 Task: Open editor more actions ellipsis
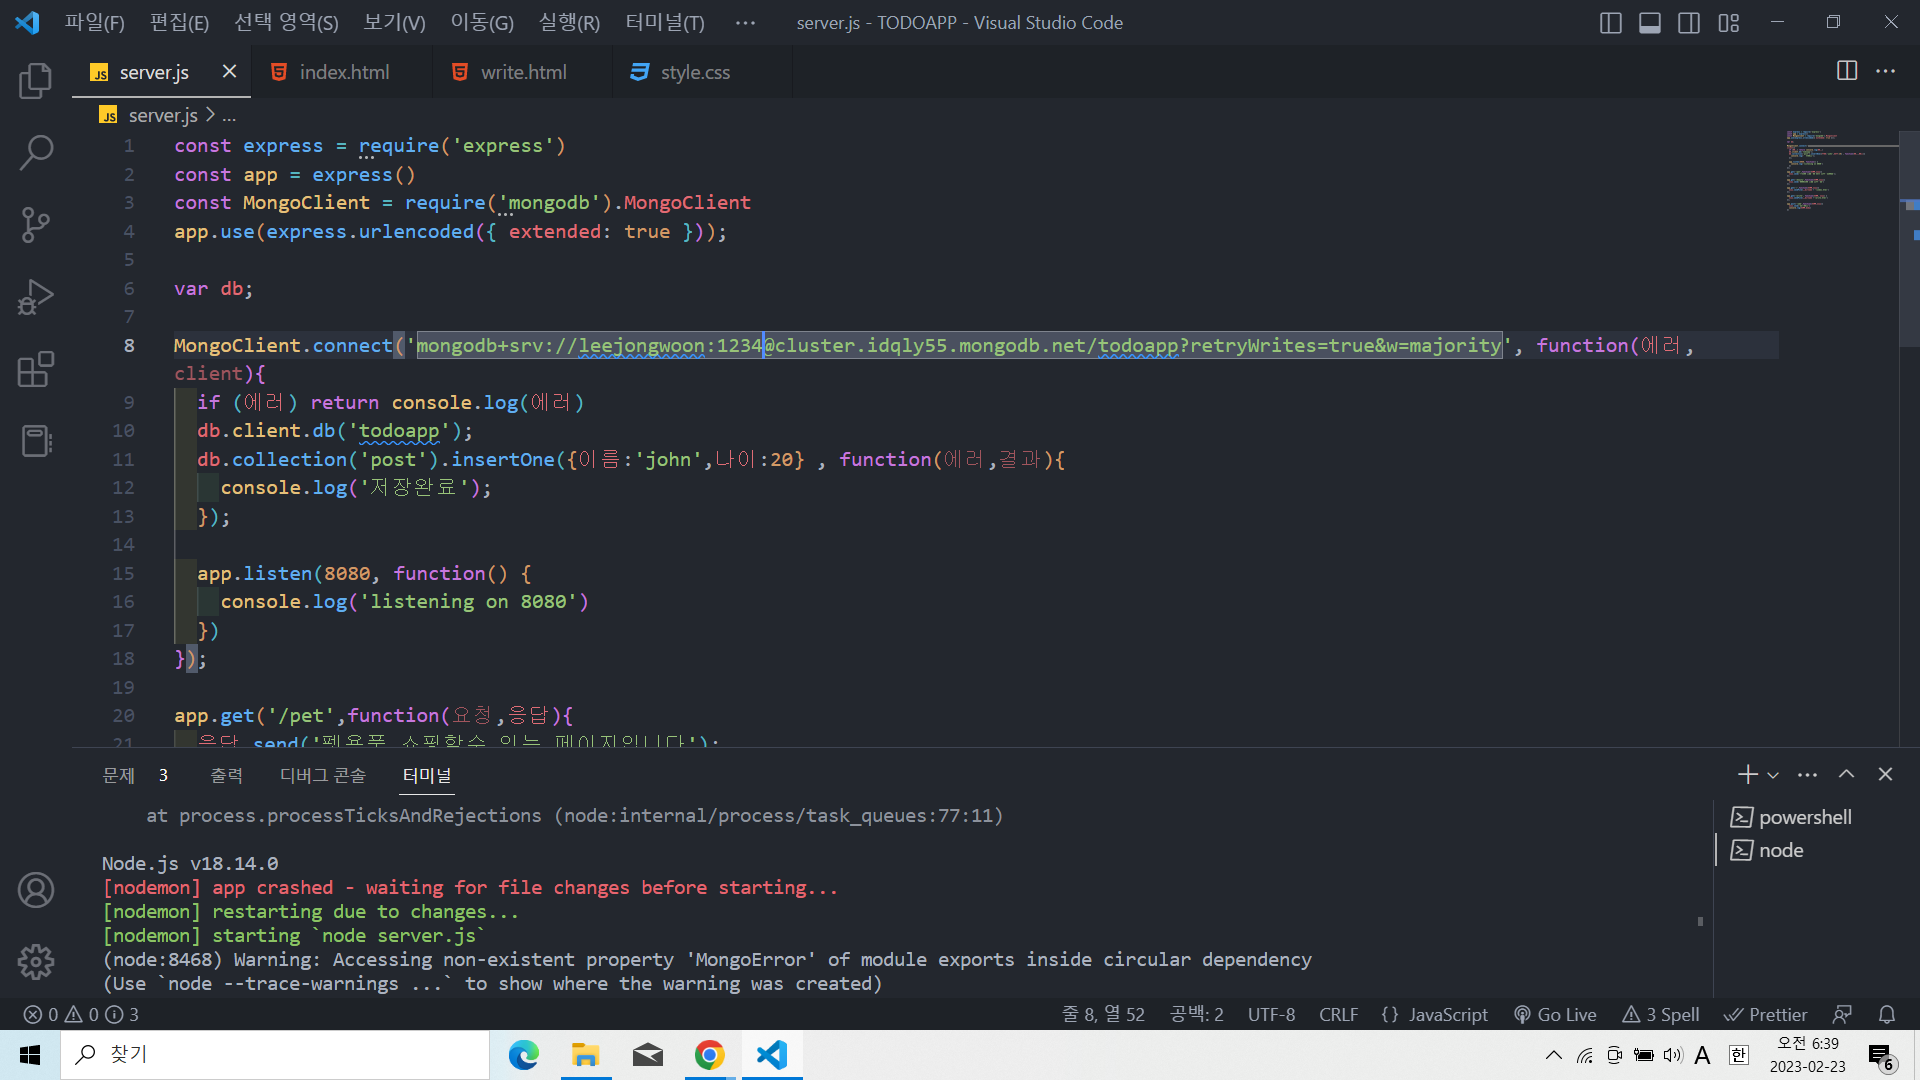tap(1885, 71)
